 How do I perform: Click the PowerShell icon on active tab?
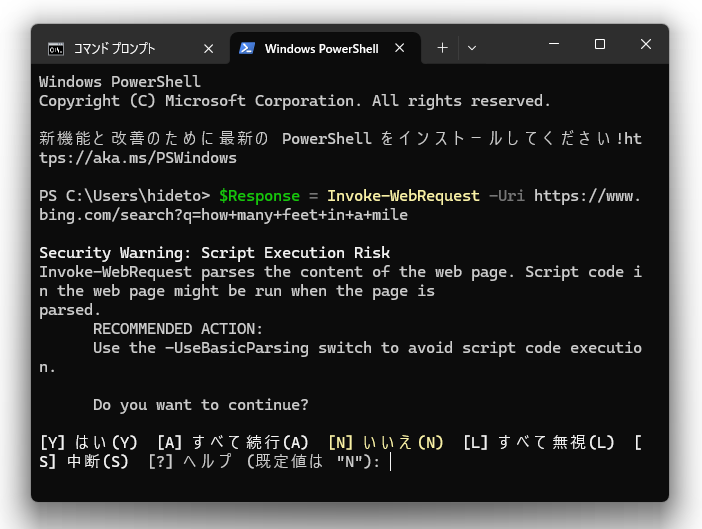tap(247, 48)
